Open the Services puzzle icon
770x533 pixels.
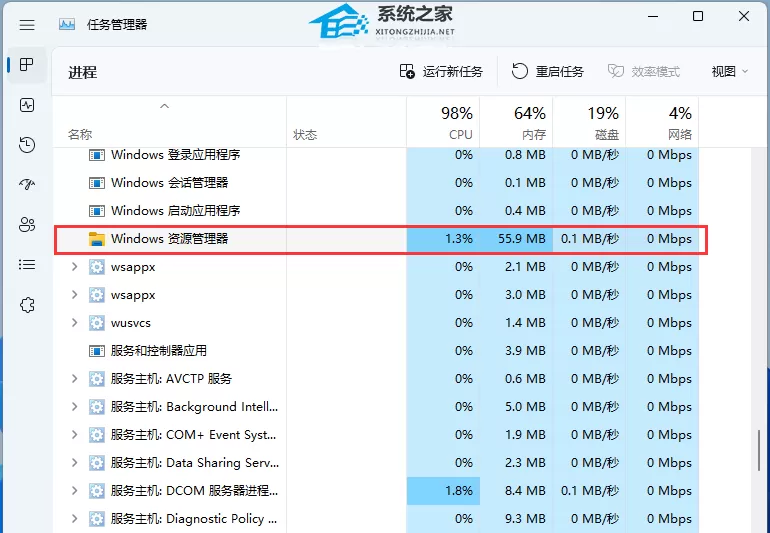tap(27, 305)
